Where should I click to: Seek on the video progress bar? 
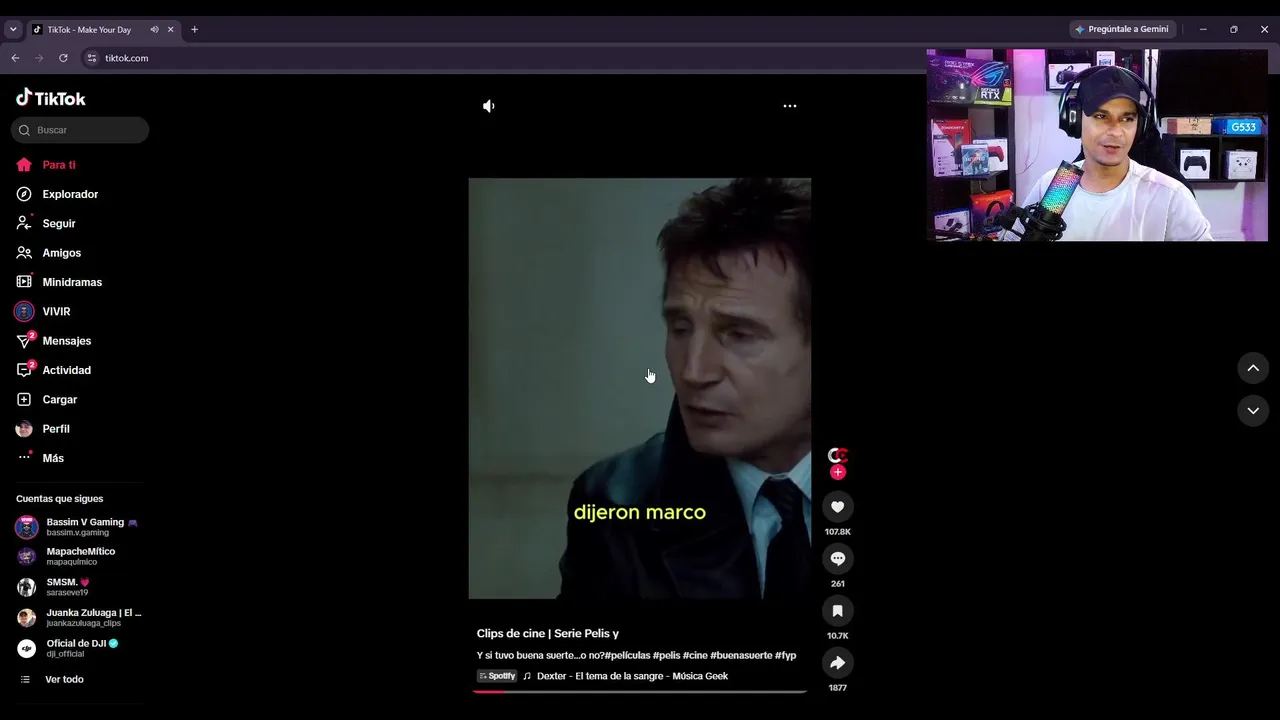[640, 691]
